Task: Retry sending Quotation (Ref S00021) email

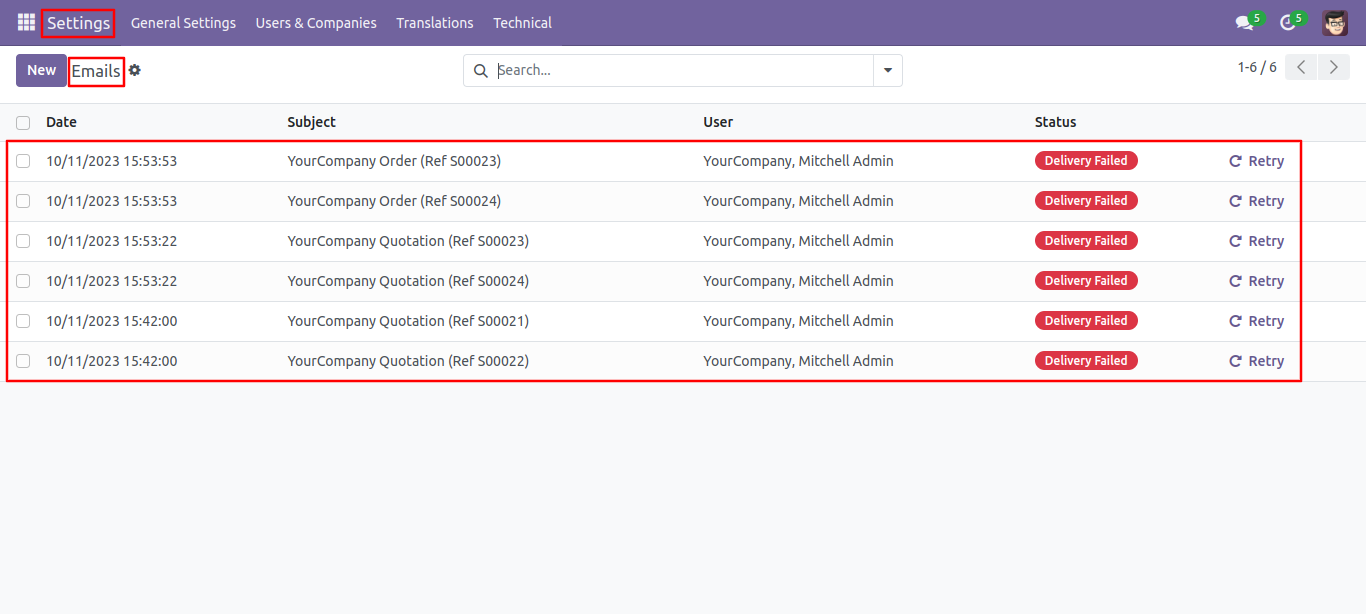Action: 1256,321
